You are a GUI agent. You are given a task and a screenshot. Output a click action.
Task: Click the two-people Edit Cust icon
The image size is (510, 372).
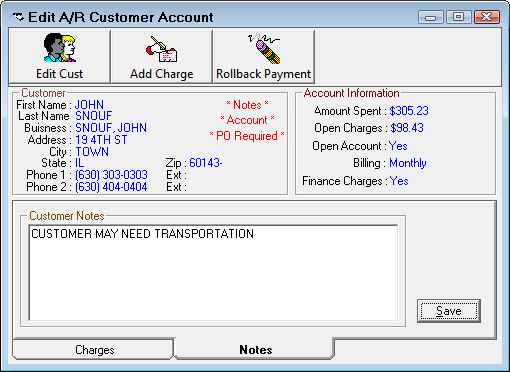60,47
